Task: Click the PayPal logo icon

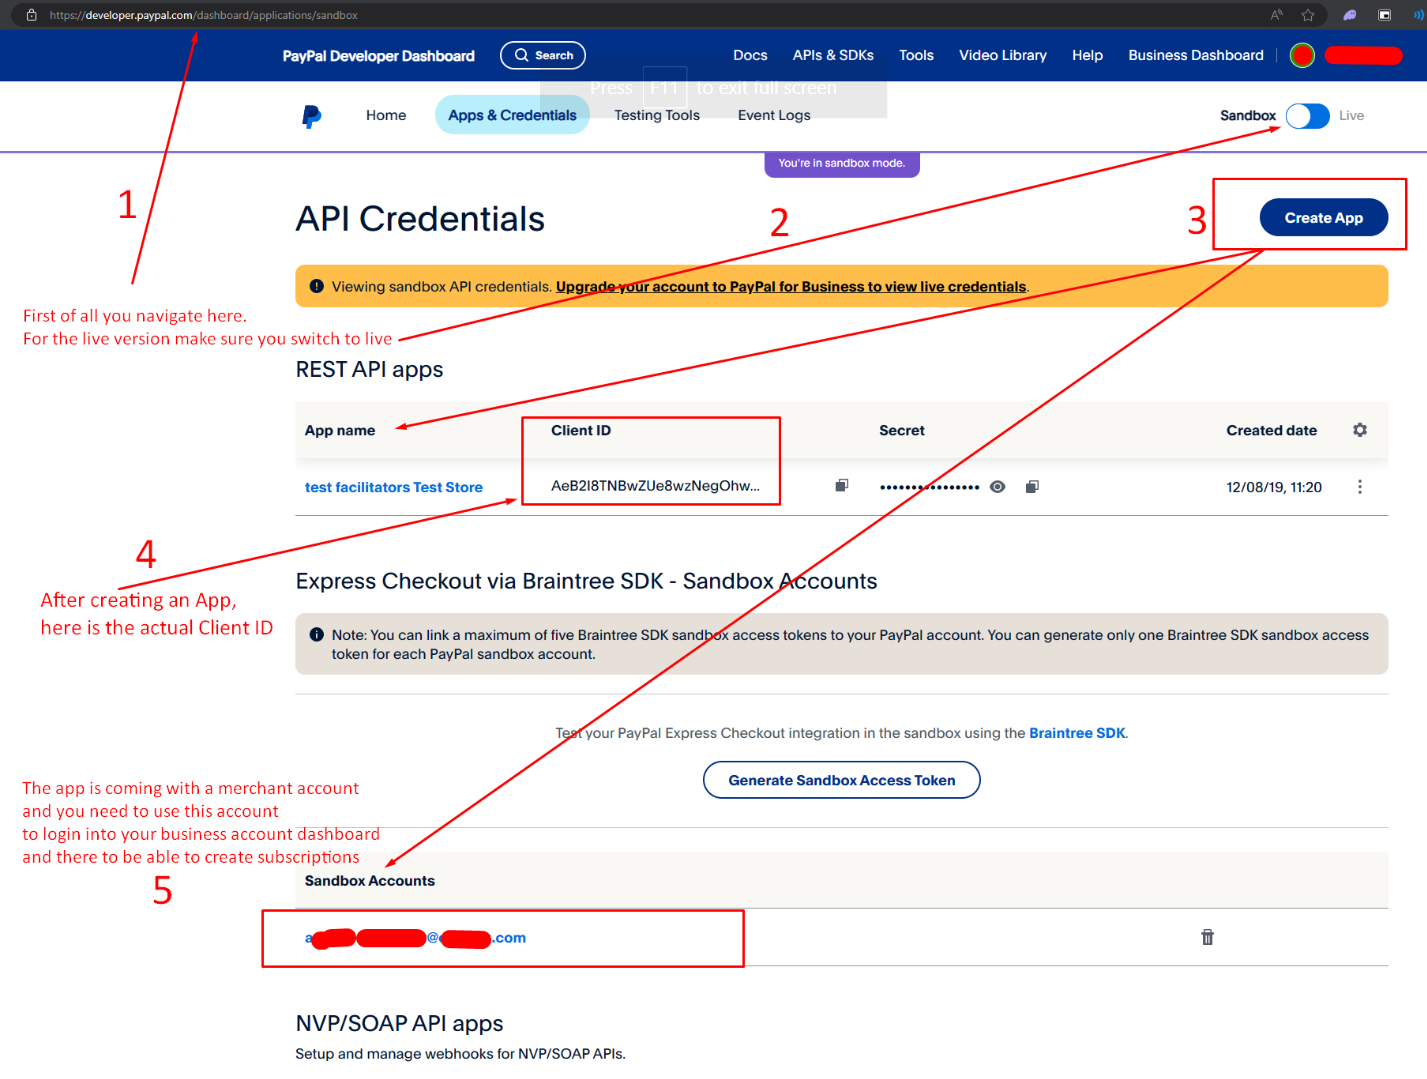Action: pyautogui.click(x=312, y=116)
